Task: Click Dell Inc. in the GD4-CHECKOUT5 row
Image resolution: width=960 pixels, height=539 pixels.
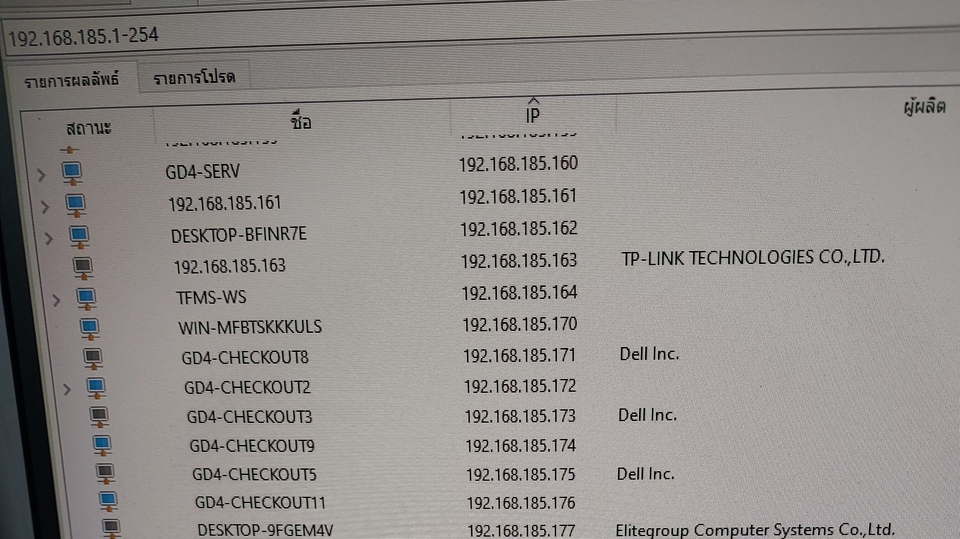Action: (x=645, y=473)
